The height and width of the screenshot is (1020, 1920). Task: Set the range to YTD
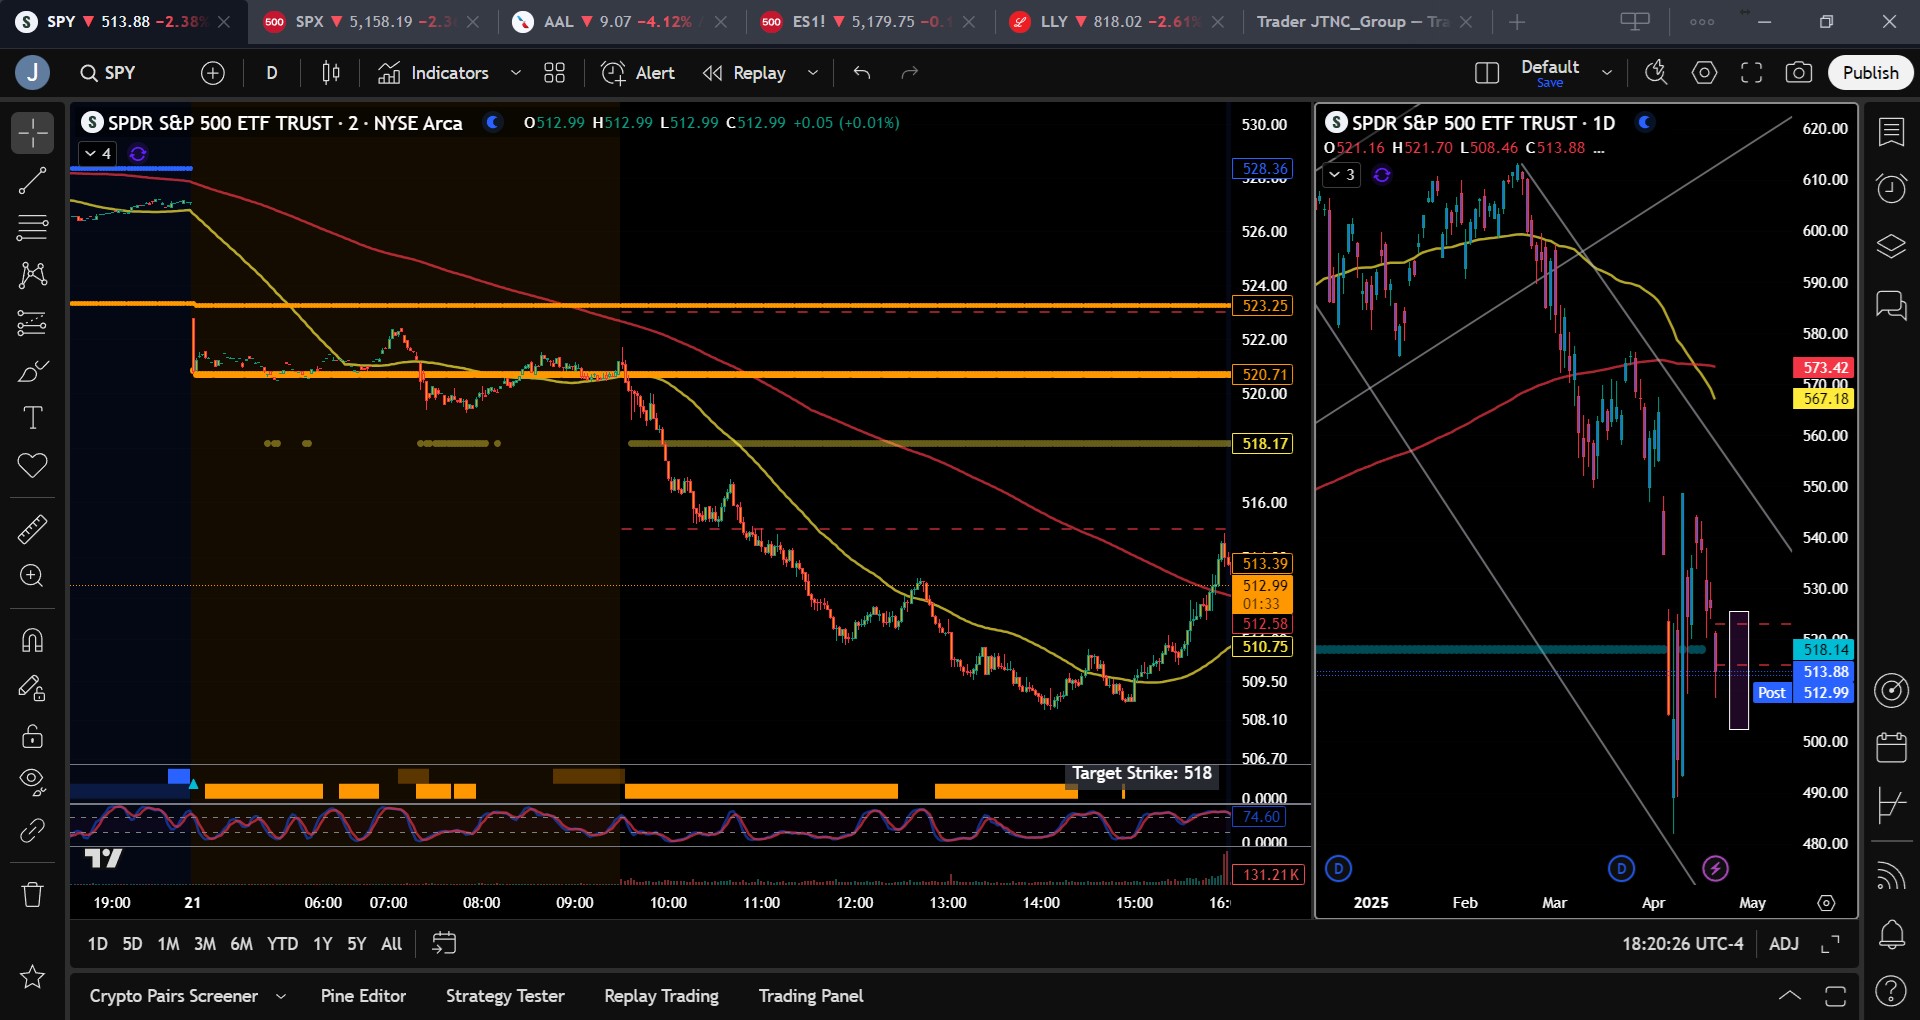tap(282, 944)
